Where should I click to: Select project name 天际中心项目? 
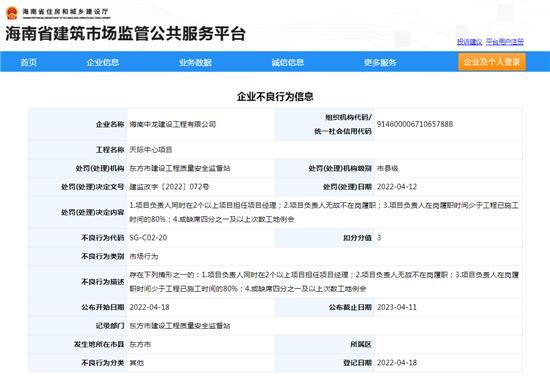pyautogui.click(x=151, y=150)
